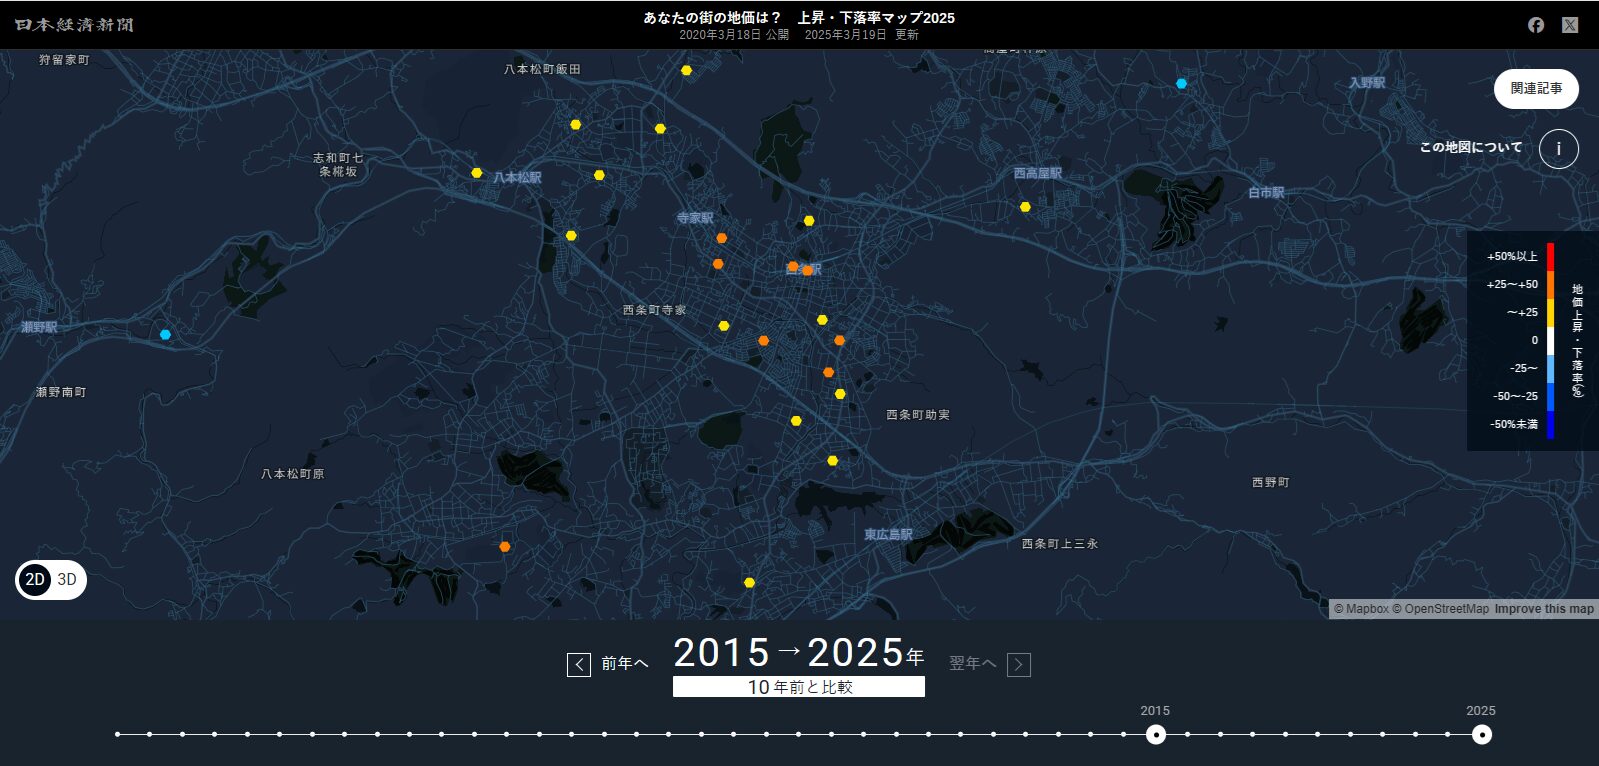The image size is (1599, 766).
Task: Click the orange hexagon marker near 寺家駅
Action: point(721,238)
